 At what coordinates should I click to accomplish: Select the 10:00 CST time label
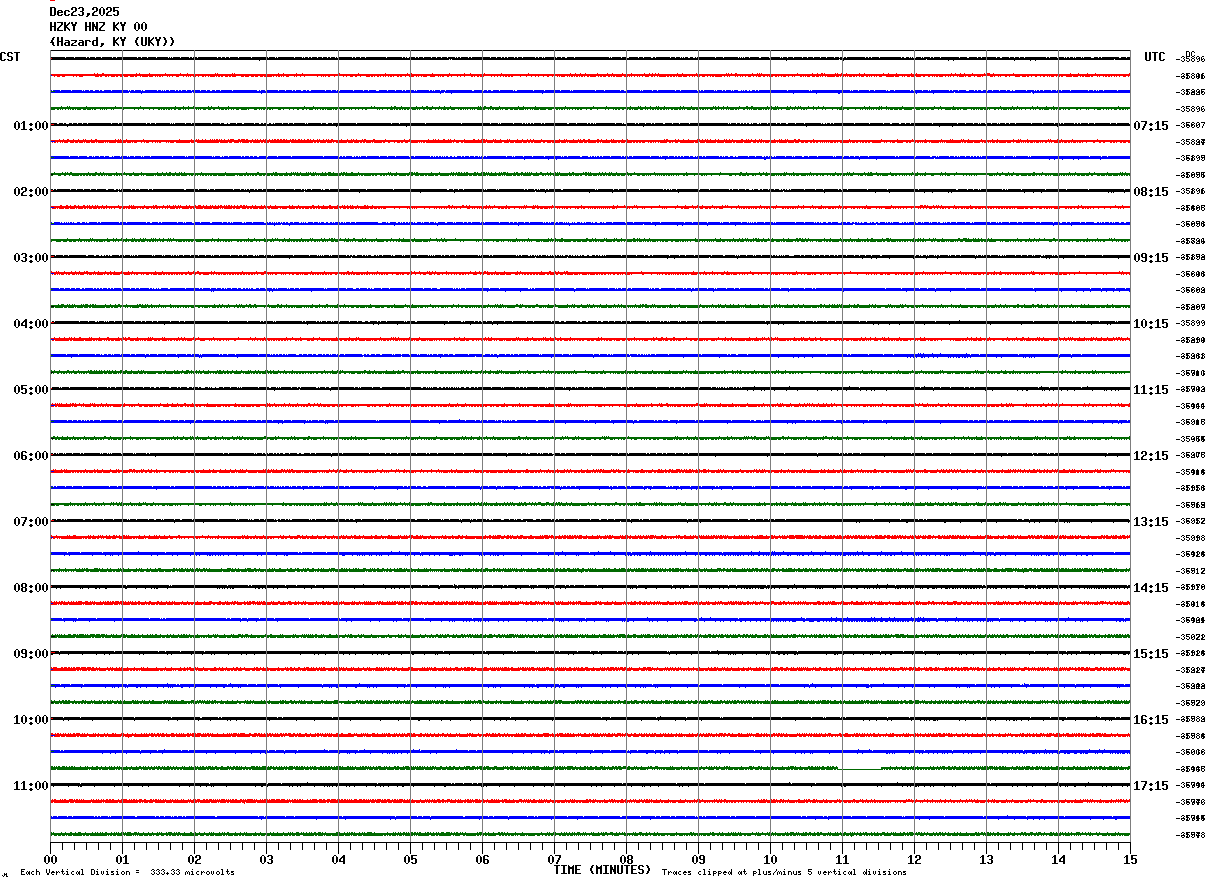[31, 720]
